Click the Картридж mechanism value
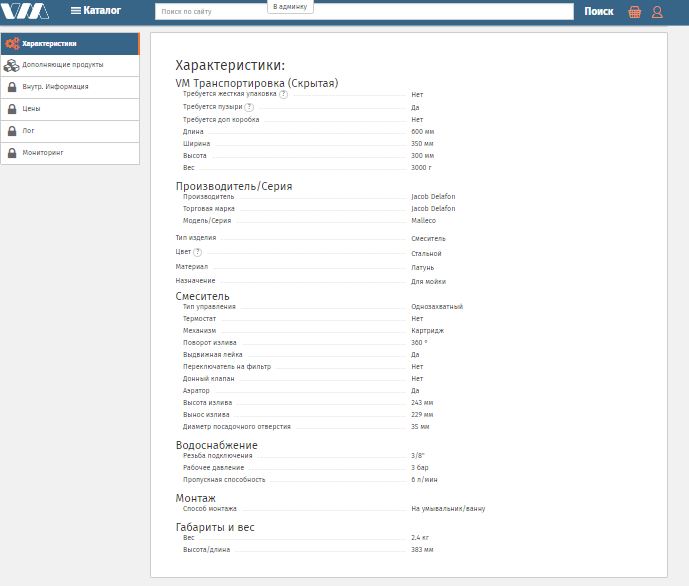This screenshot has width=689, height=586. 428,330
